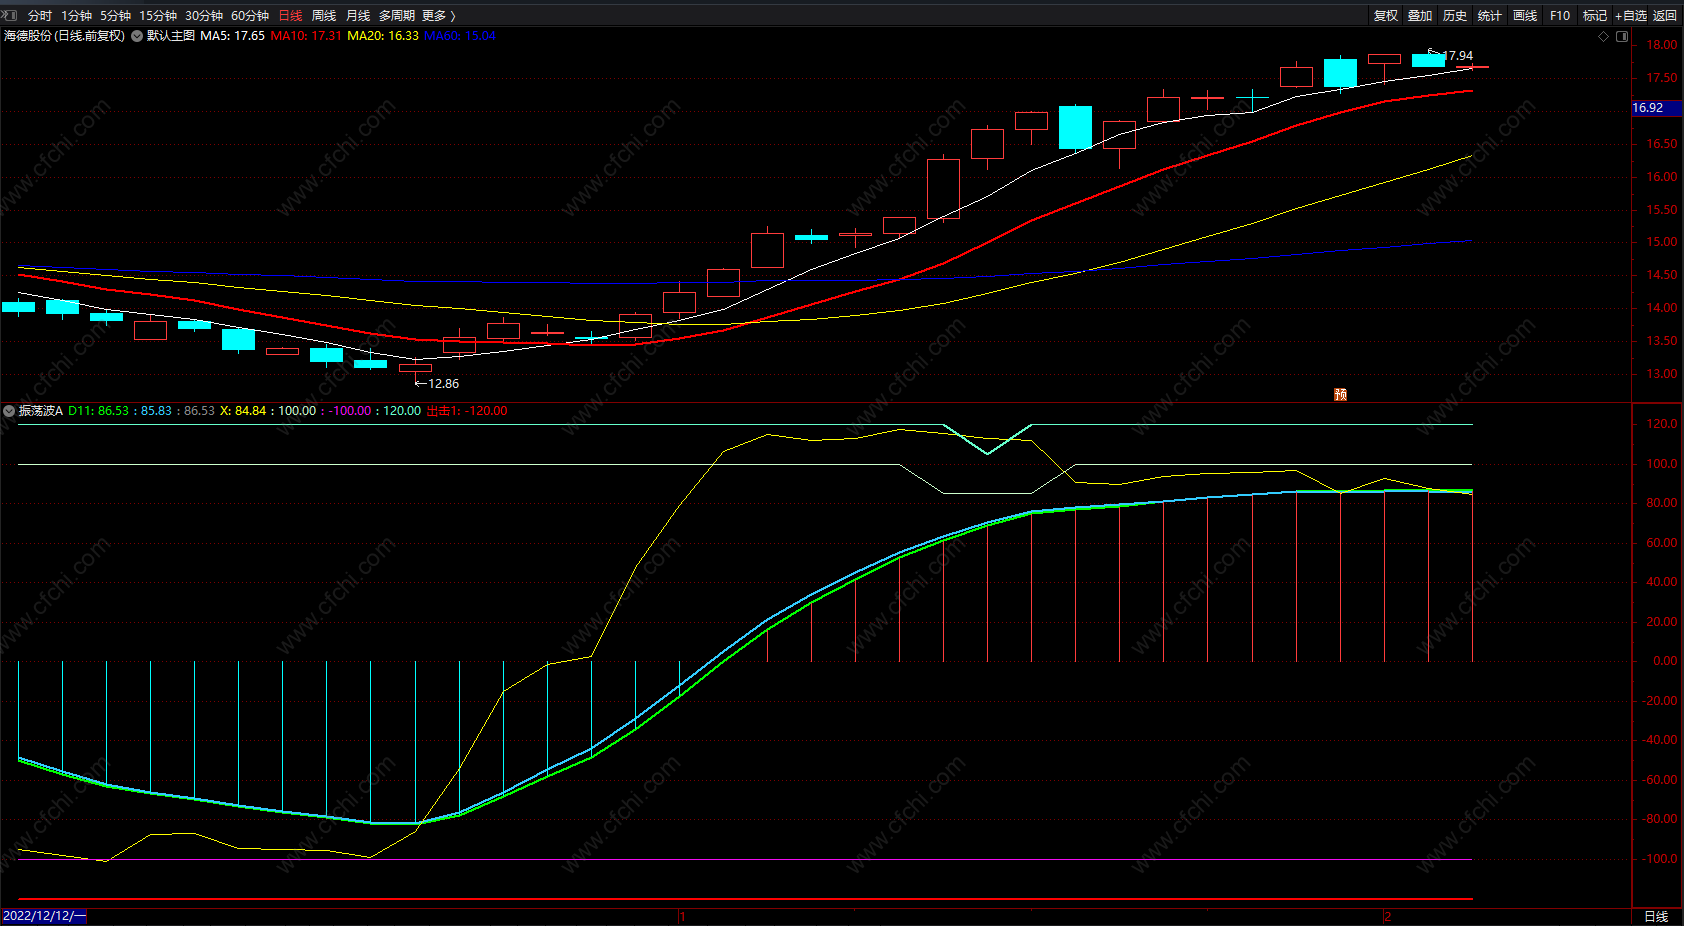Image resolution: width=1684 pixels, height=926 pixels.
Task: Click the month 2 marker on the time axis
Action: point(1388,916)
